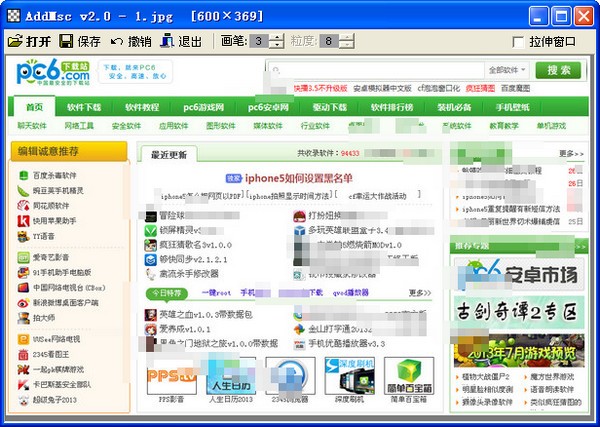Click the 豌豆荚手机精灵 pea pod icon
Image resolution: width=600 pixels, height=427 pixels.
[23, 191]
